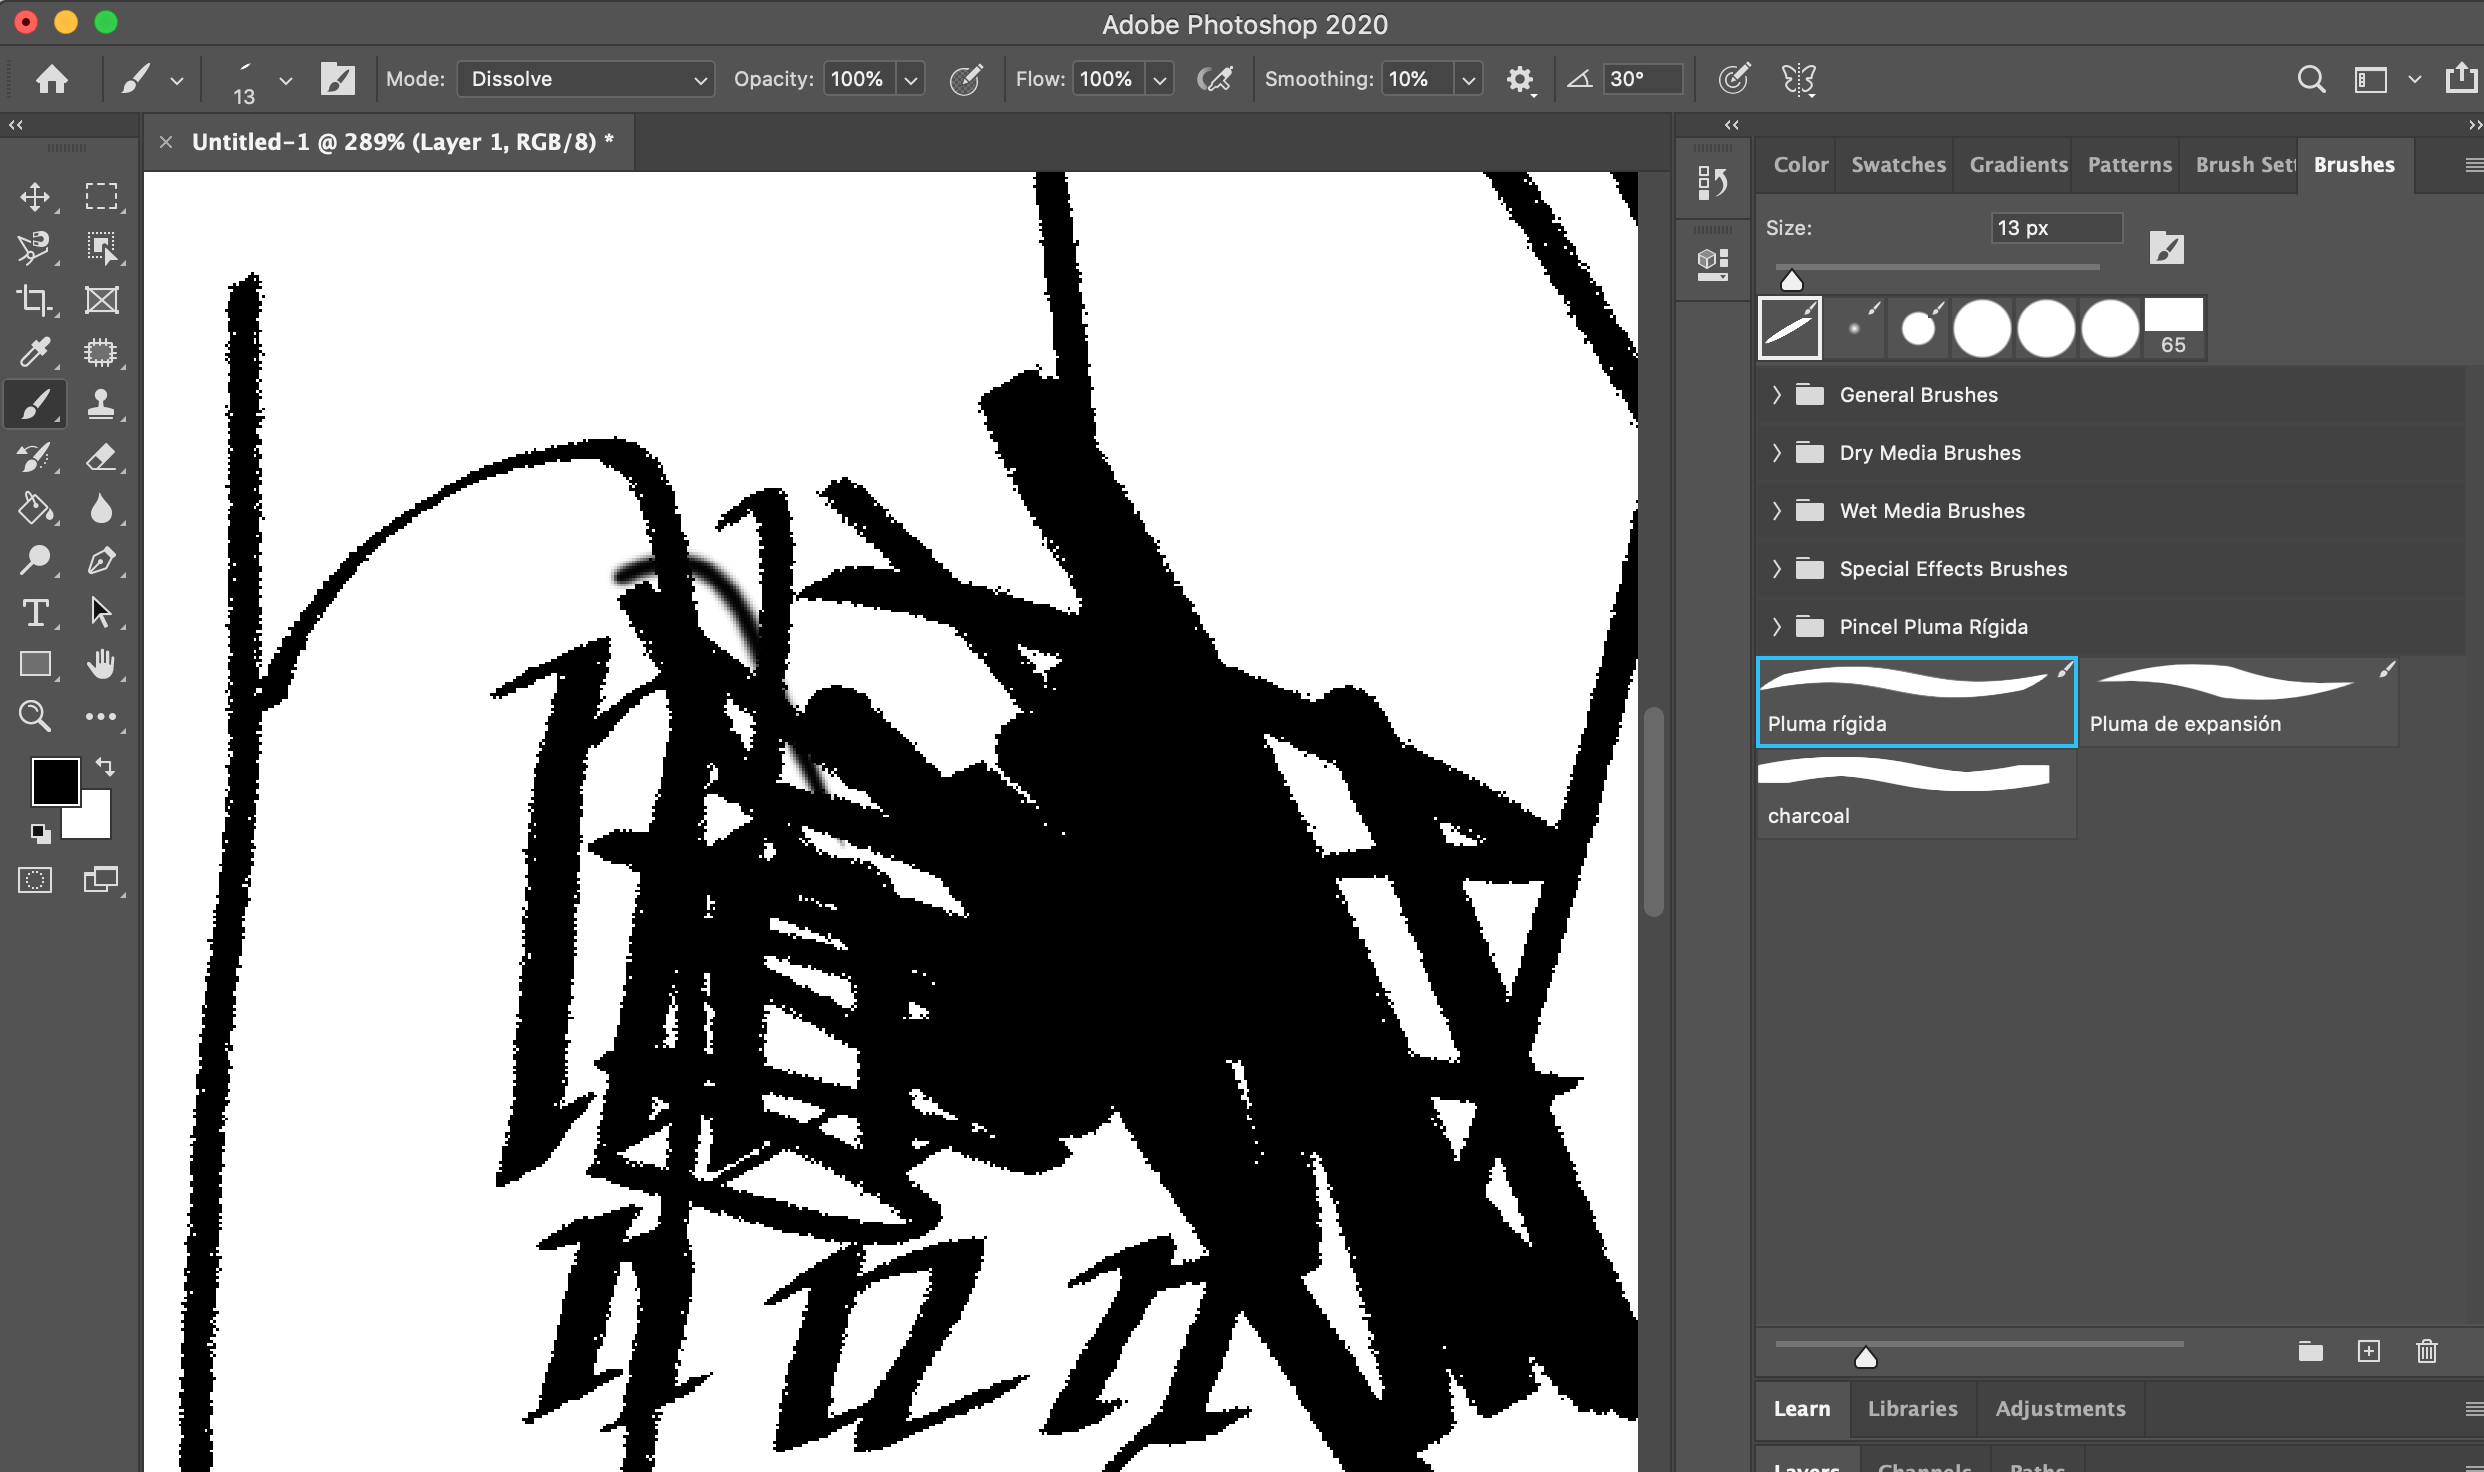
Task: Select the Eraser tool
Action: 101,457
